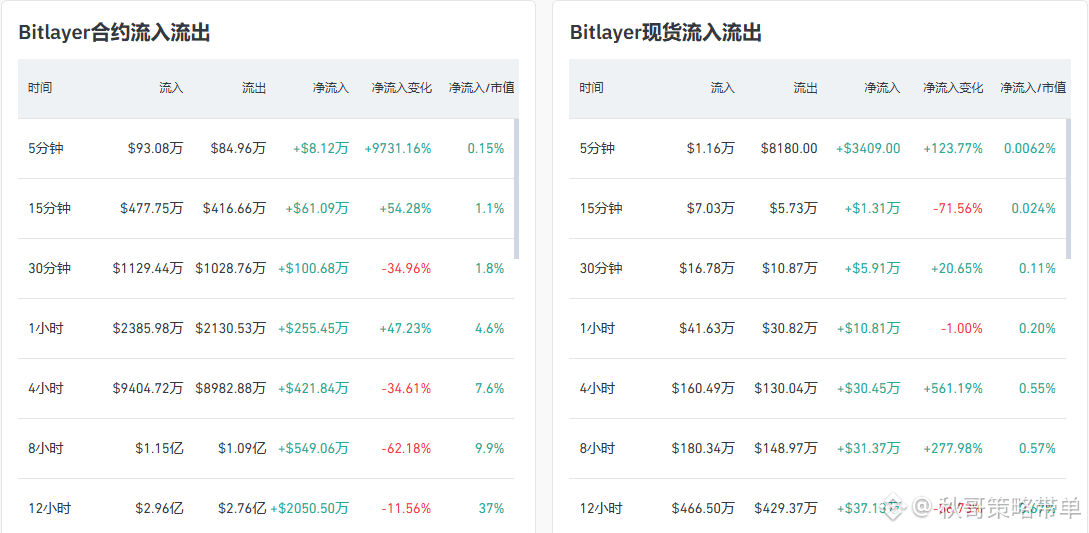Click 净流入 header in the 现货 table

pyautogui.click(x=882, y=88)
